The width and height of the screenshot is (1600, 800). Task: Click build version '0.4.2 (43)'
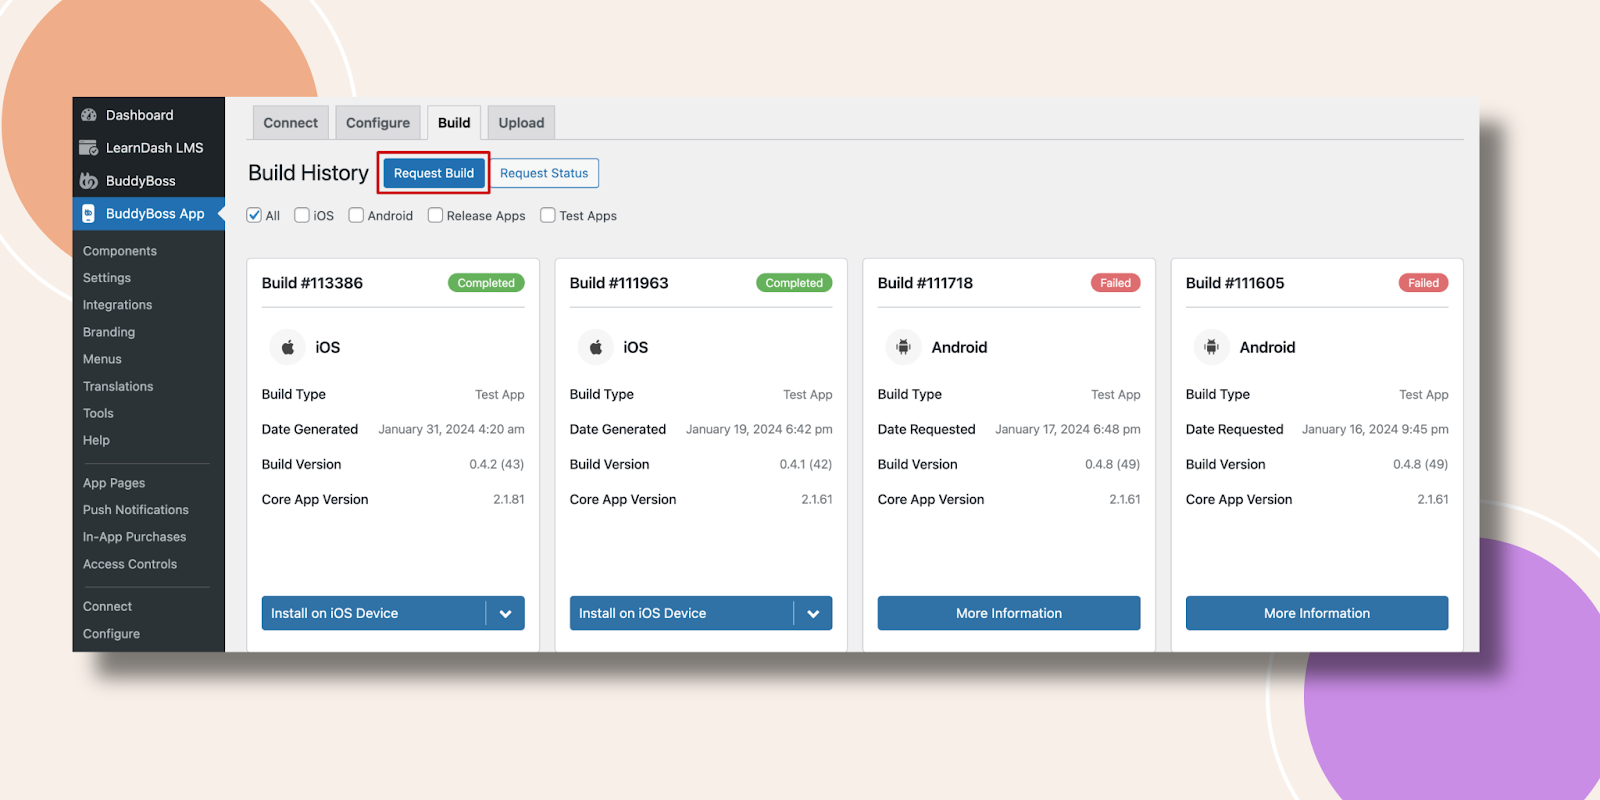pos(497,464)
